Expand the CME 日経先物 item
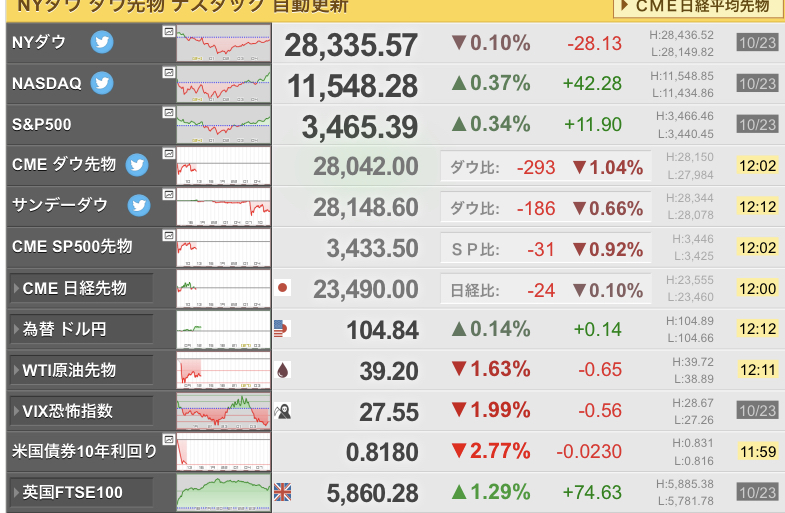 (x=81, y=288)
